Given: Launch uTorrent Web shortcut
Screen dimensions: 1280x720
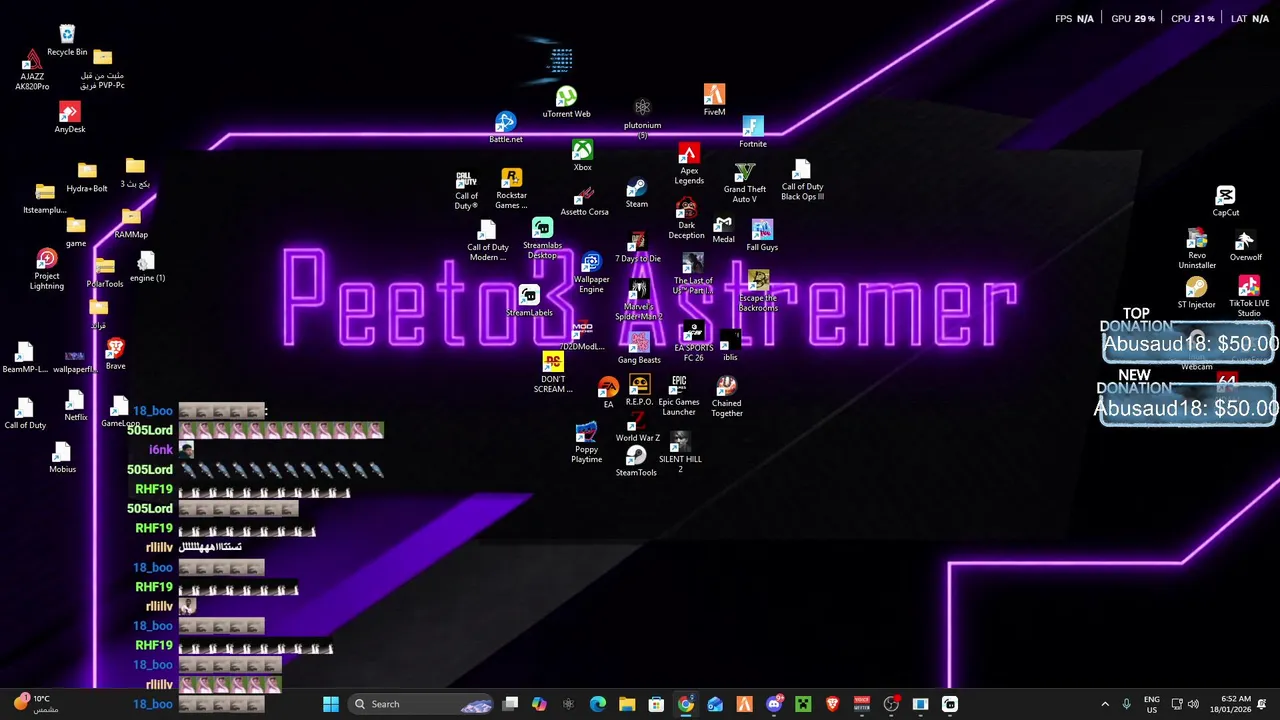Looking at the screenshot, I should 566,103.
